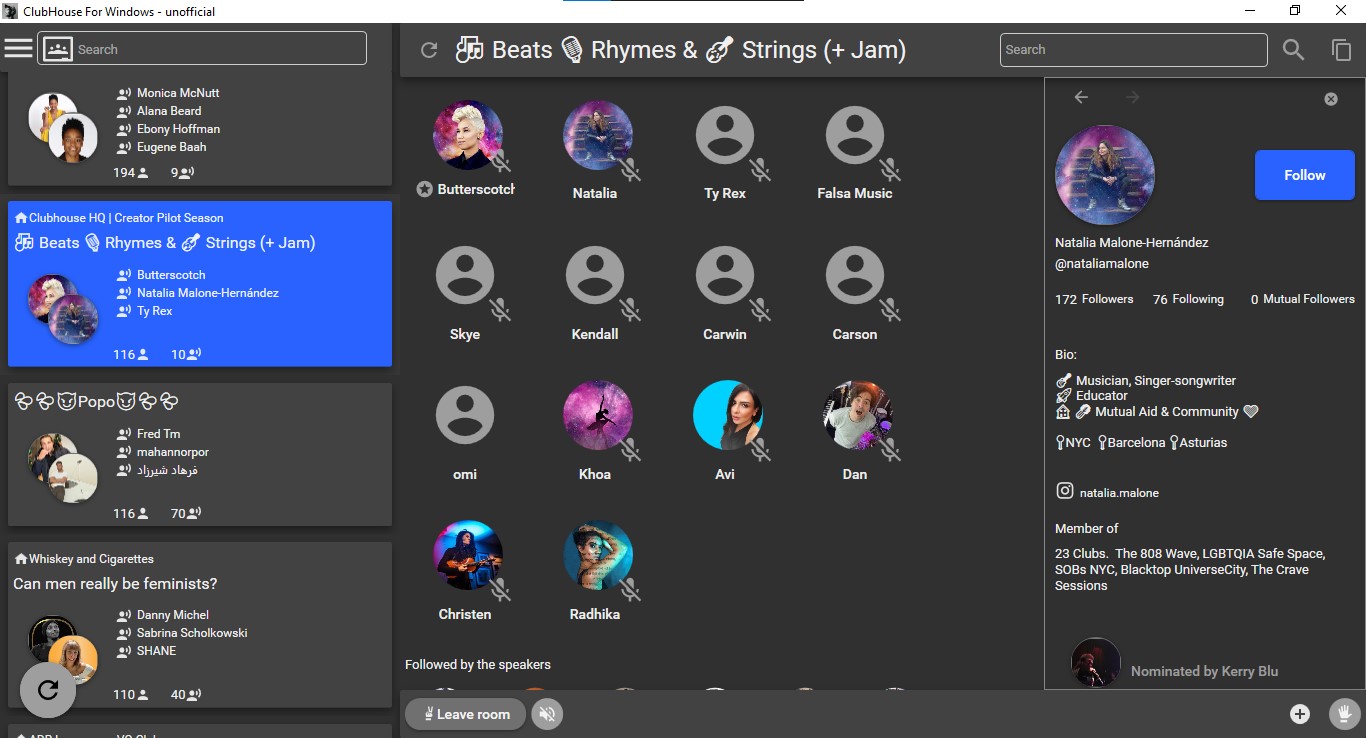The width and height of the screenshot is (1366, 738).
Task: Click the copy icon in room header
Action: tap(1341, 50)
